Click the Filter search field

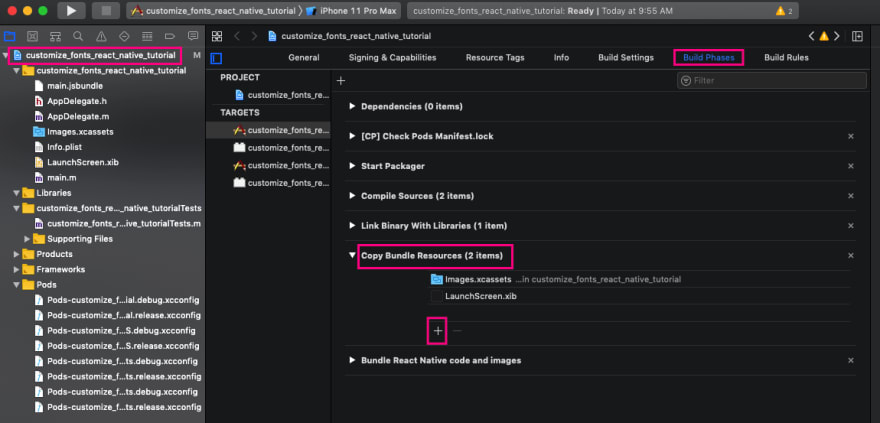pyautogui.click(x=772, y=81)
